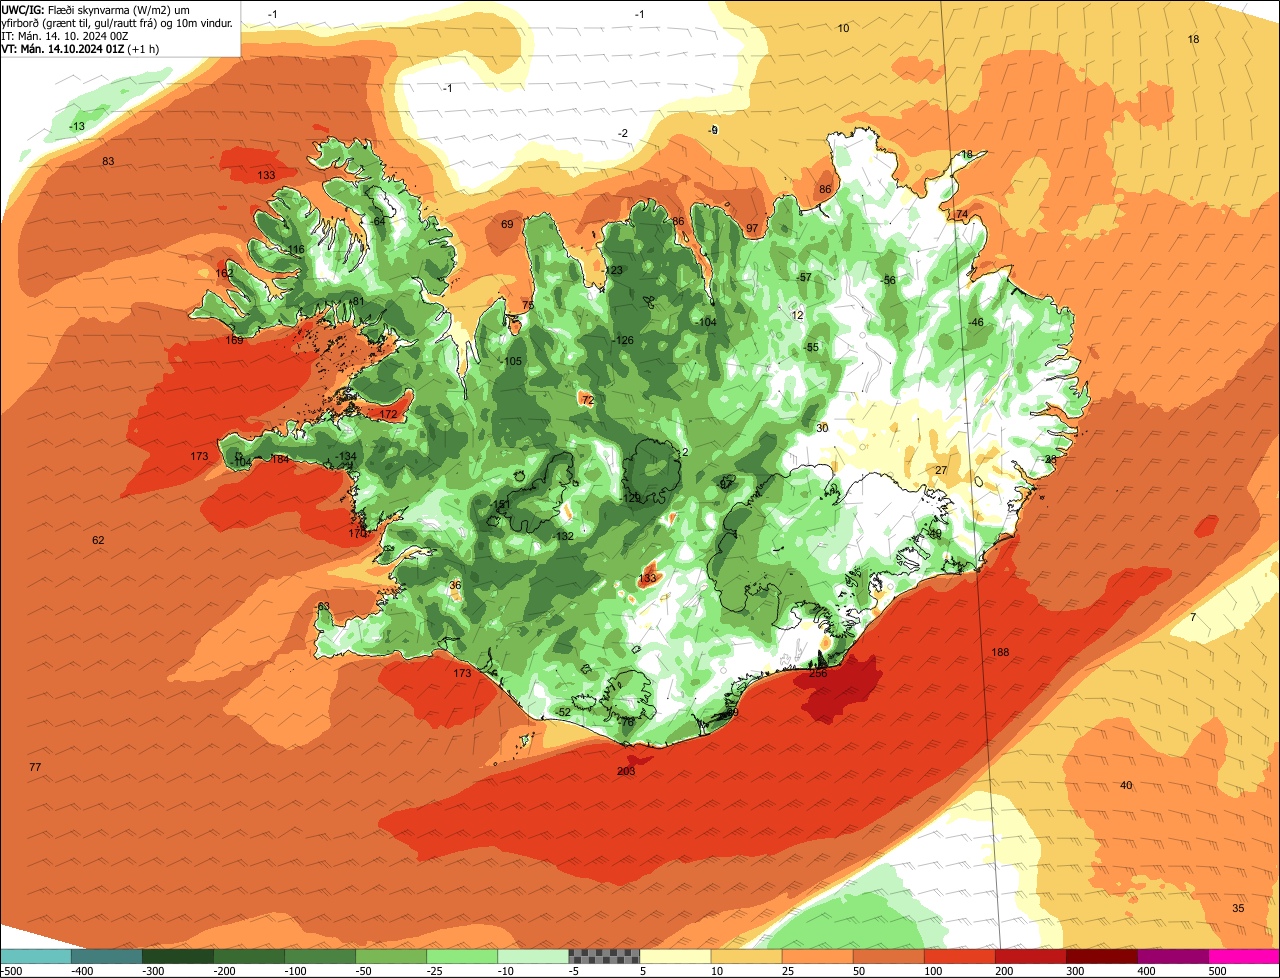The image size is (1280, 978).
Task: Click the orange 50 to 100 legend swatch
Action: (x=889, y=956)
